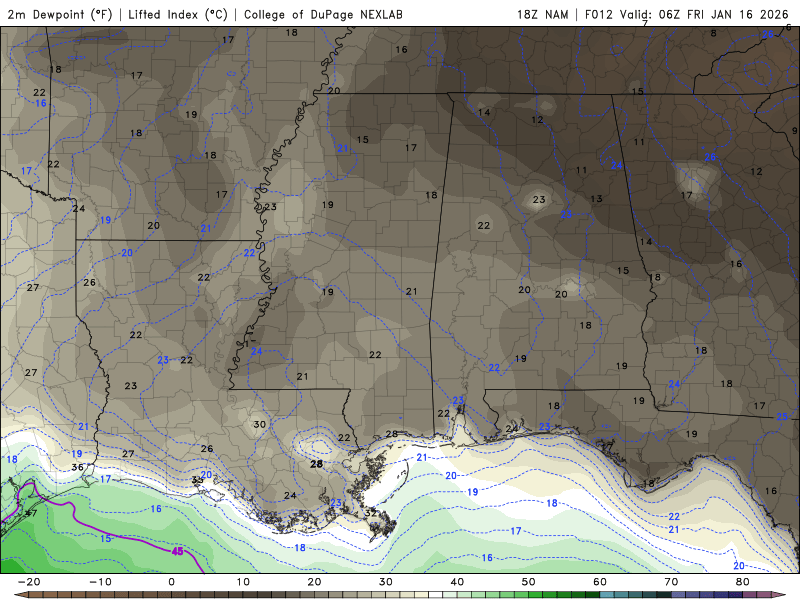Click 'Valid: 06Z FRI JAN 16 2026' text

click(x=704, y=14)
